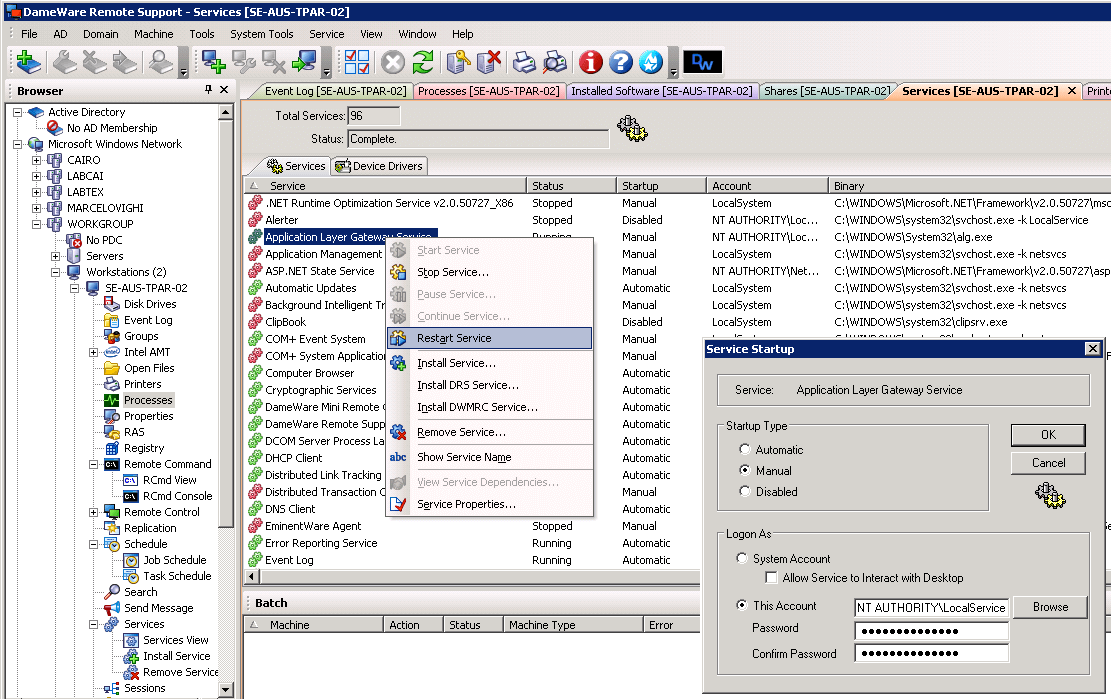The height and width of the screenshot is (699, 1111).
Task: Expand the Servers node
Action: [55, 256]
